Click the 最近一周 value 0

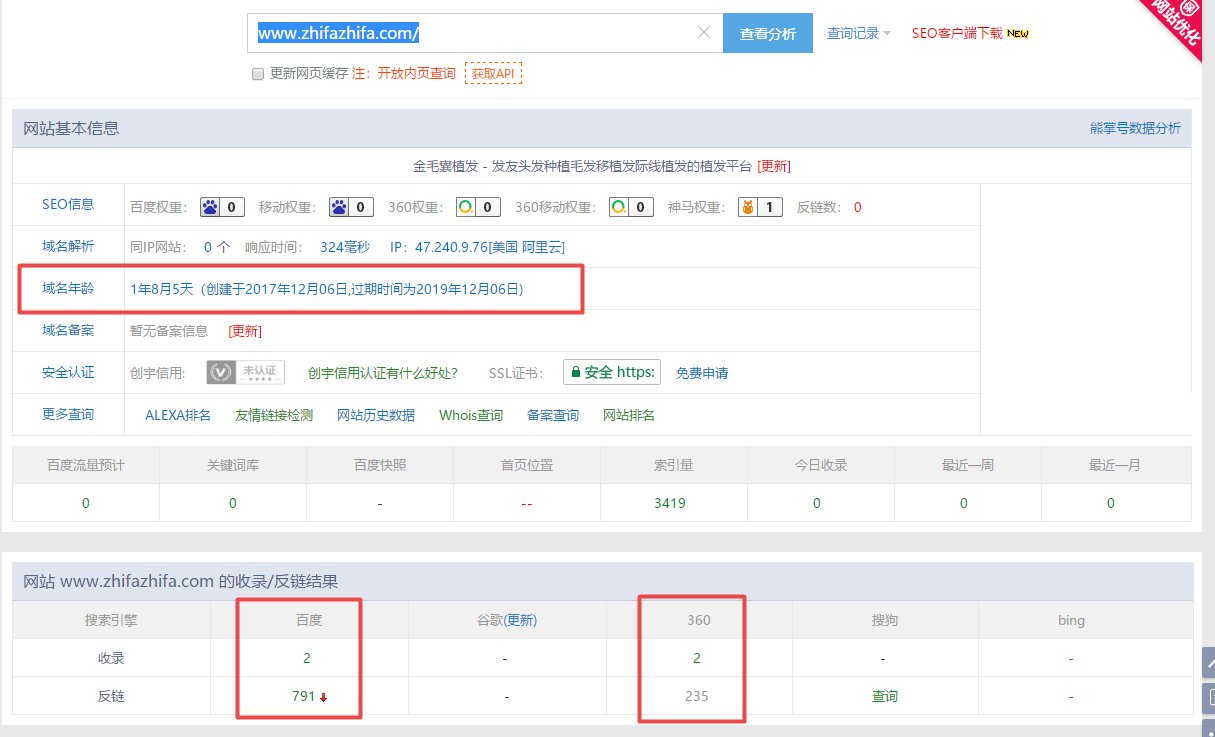click(x=964, y=503)
